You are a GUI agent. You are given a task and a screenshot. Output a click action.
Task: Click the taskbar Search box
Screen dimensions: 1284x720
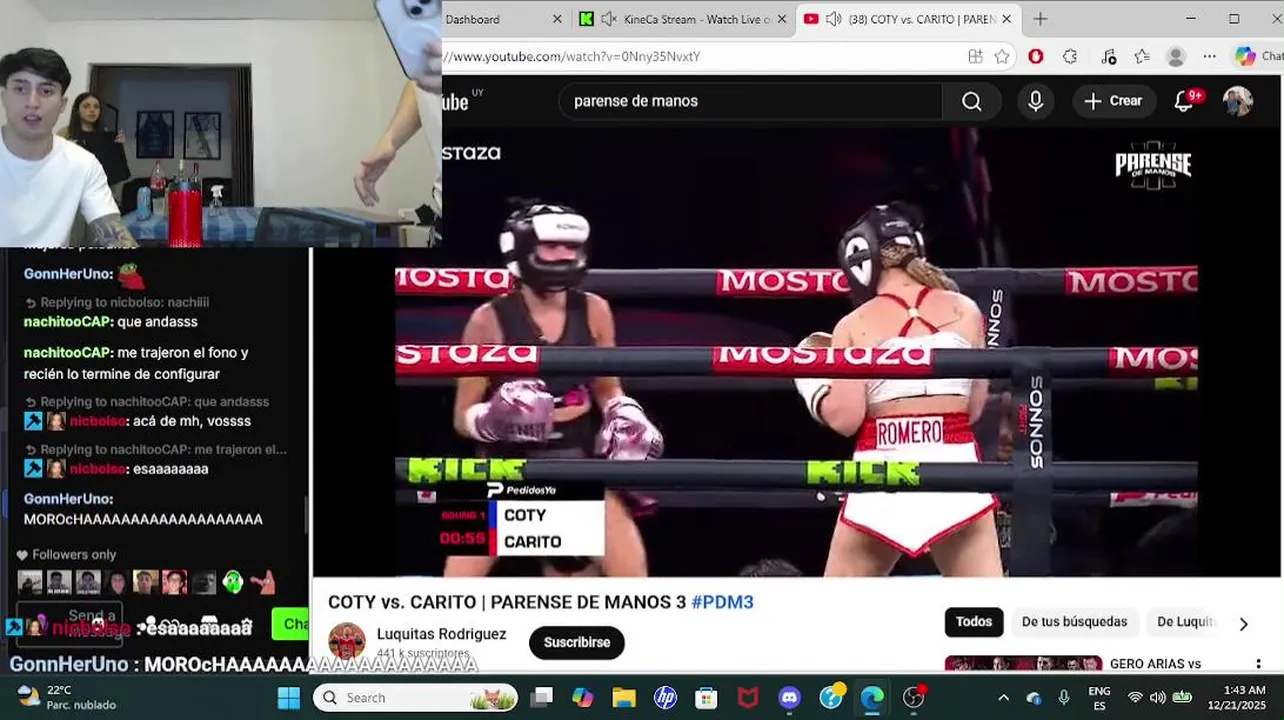[416, 697]
